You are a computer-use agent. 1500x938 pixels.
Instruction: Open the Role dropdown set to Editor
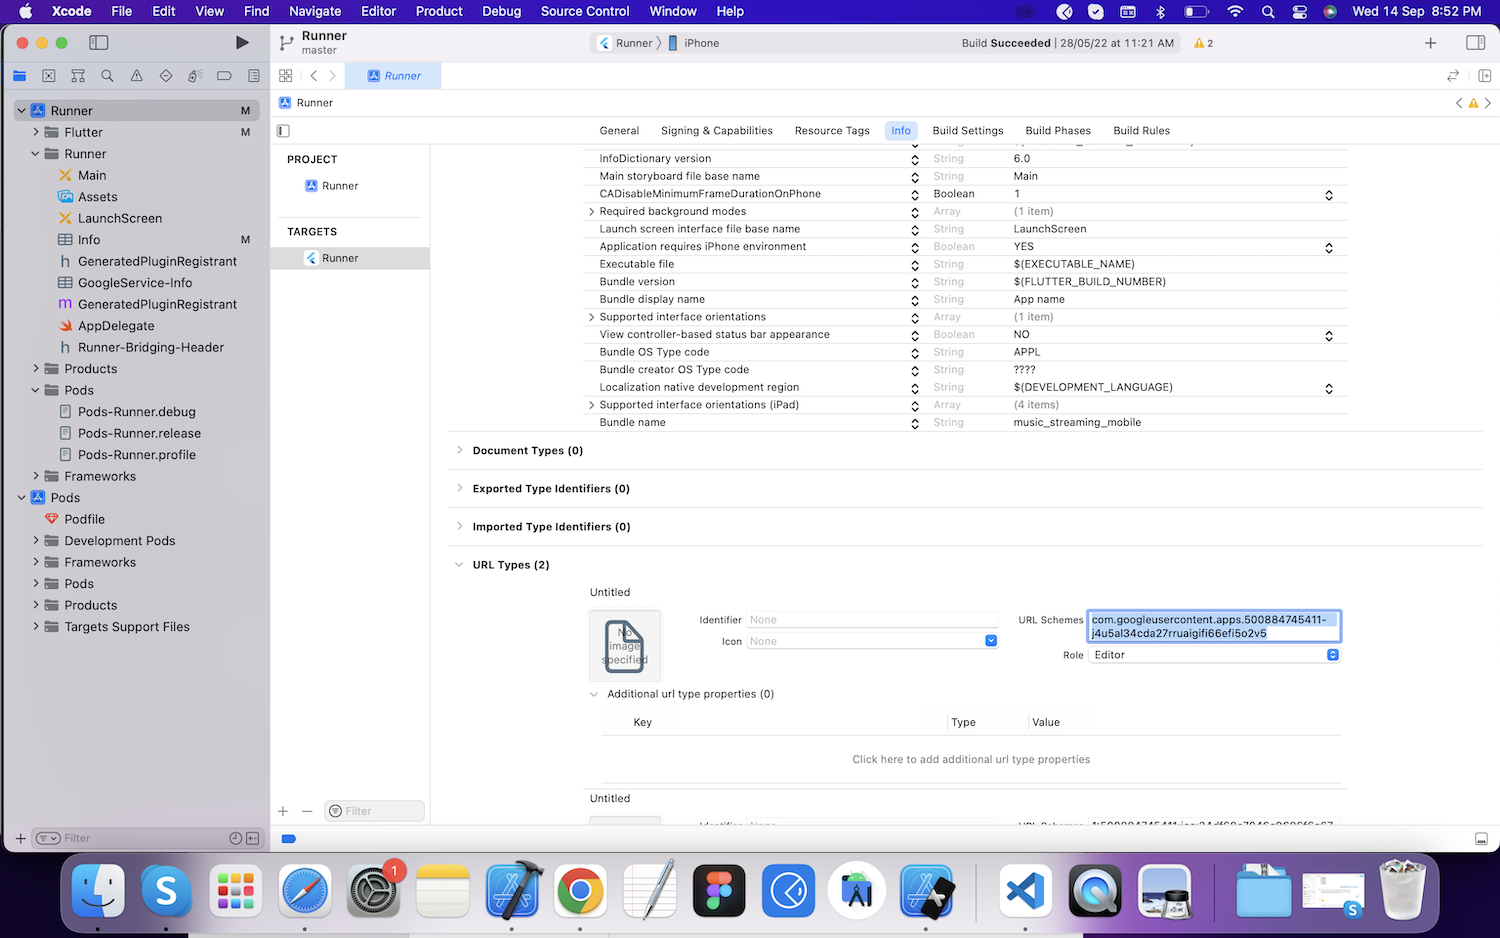coord(1215,655)
